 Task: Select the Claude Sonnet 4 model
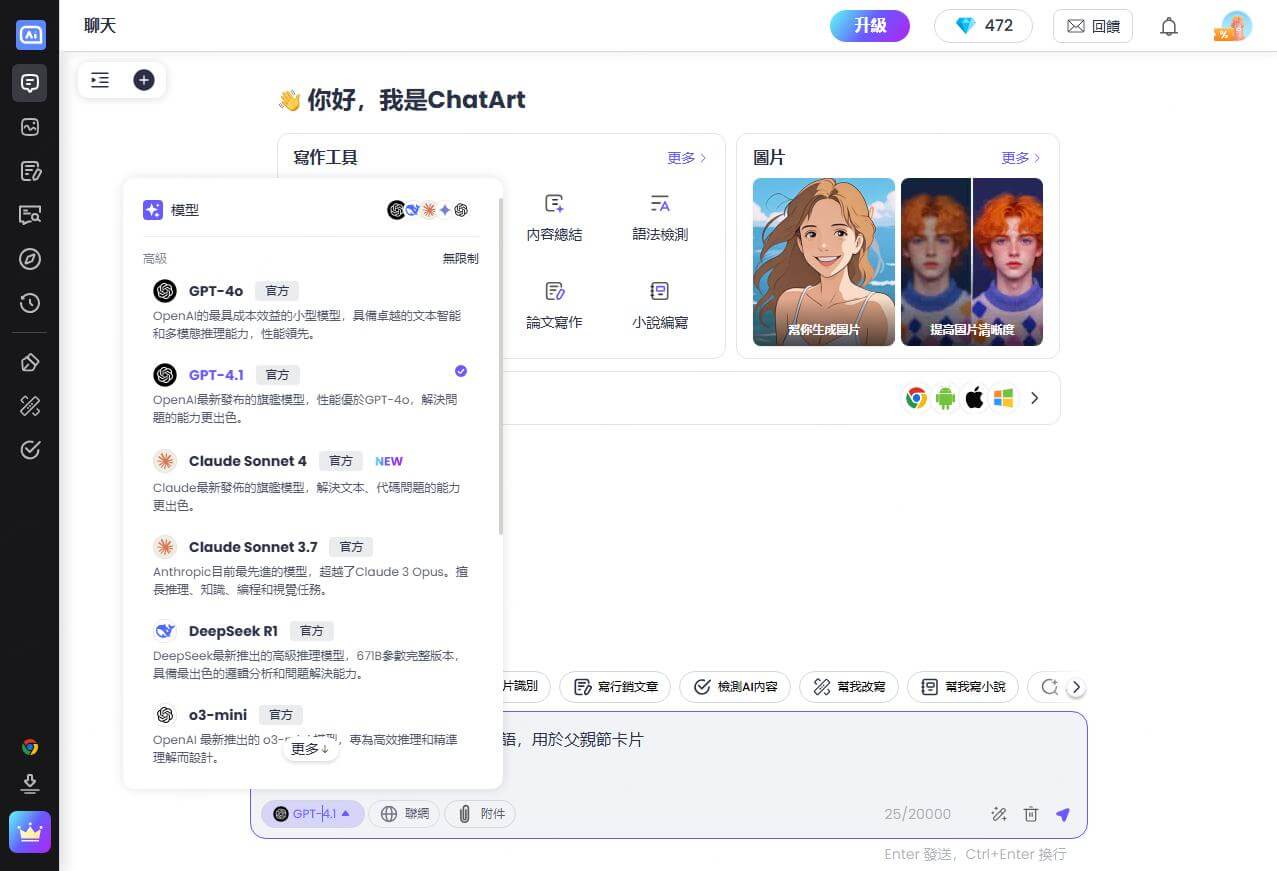tap(311, 480)
